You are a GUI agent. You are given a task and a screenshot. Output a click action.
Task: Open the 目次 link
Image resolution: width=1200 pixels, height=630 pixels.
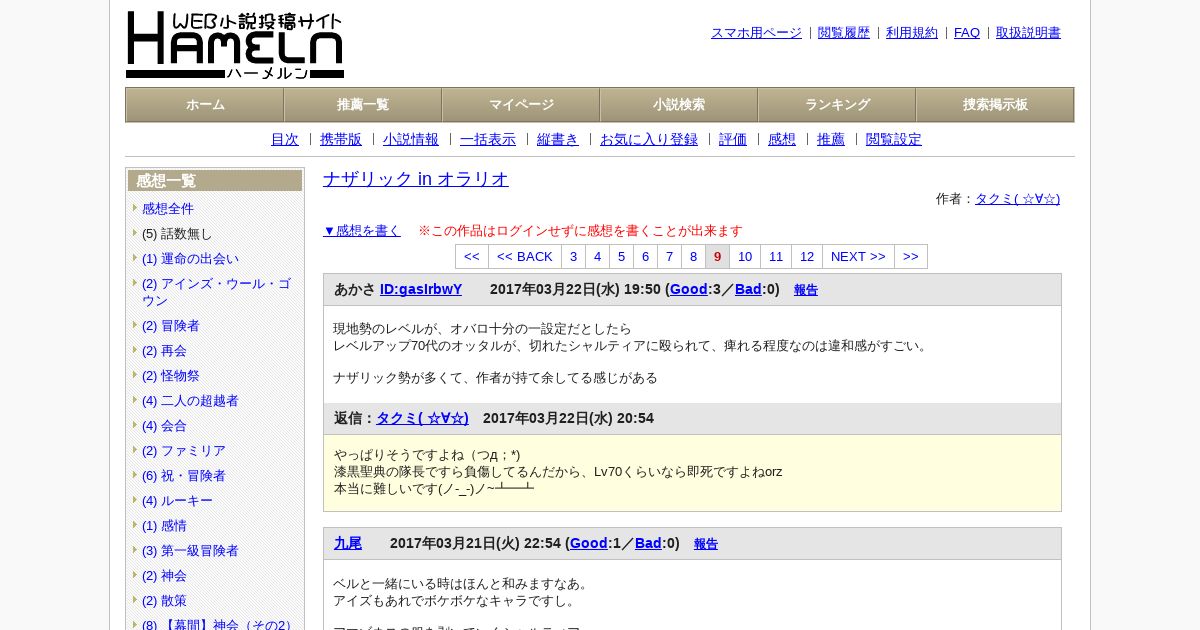coord(285,140)
